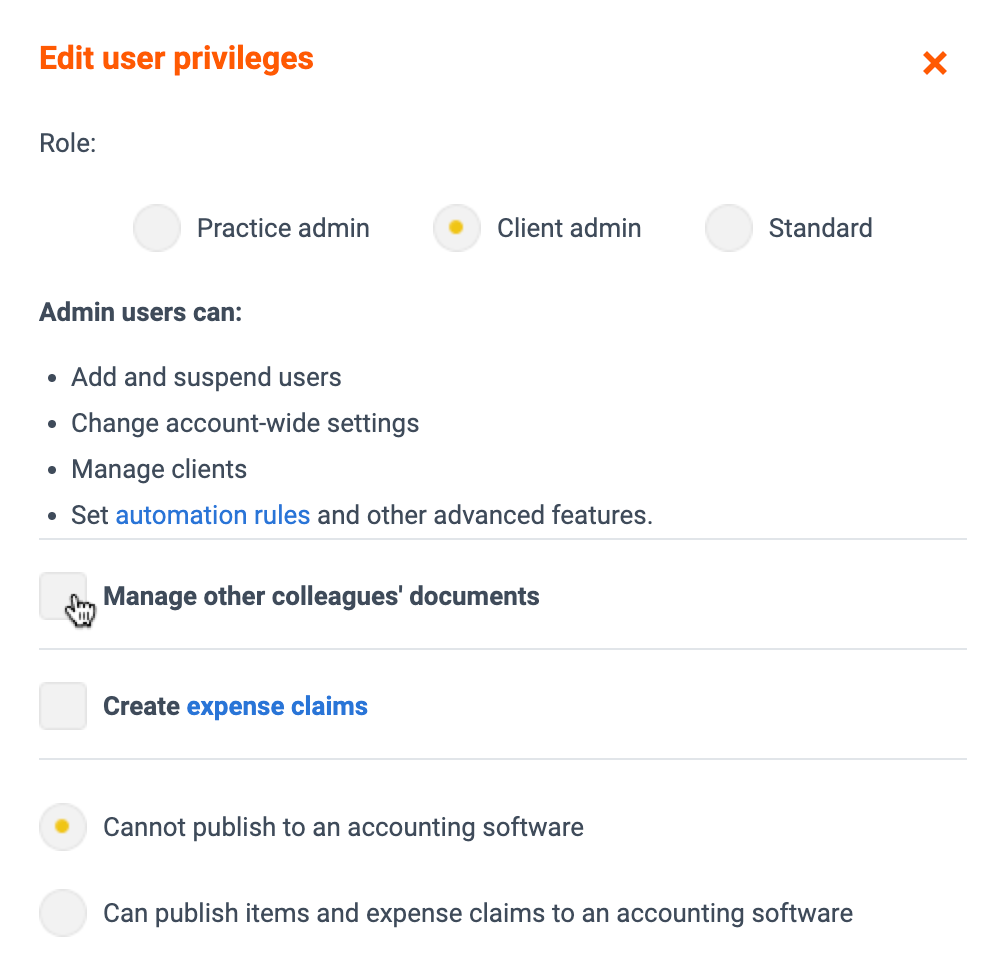Click the Manage other colleagues' documents label
Screen dimensions: 1006x966
click(321, 597)
